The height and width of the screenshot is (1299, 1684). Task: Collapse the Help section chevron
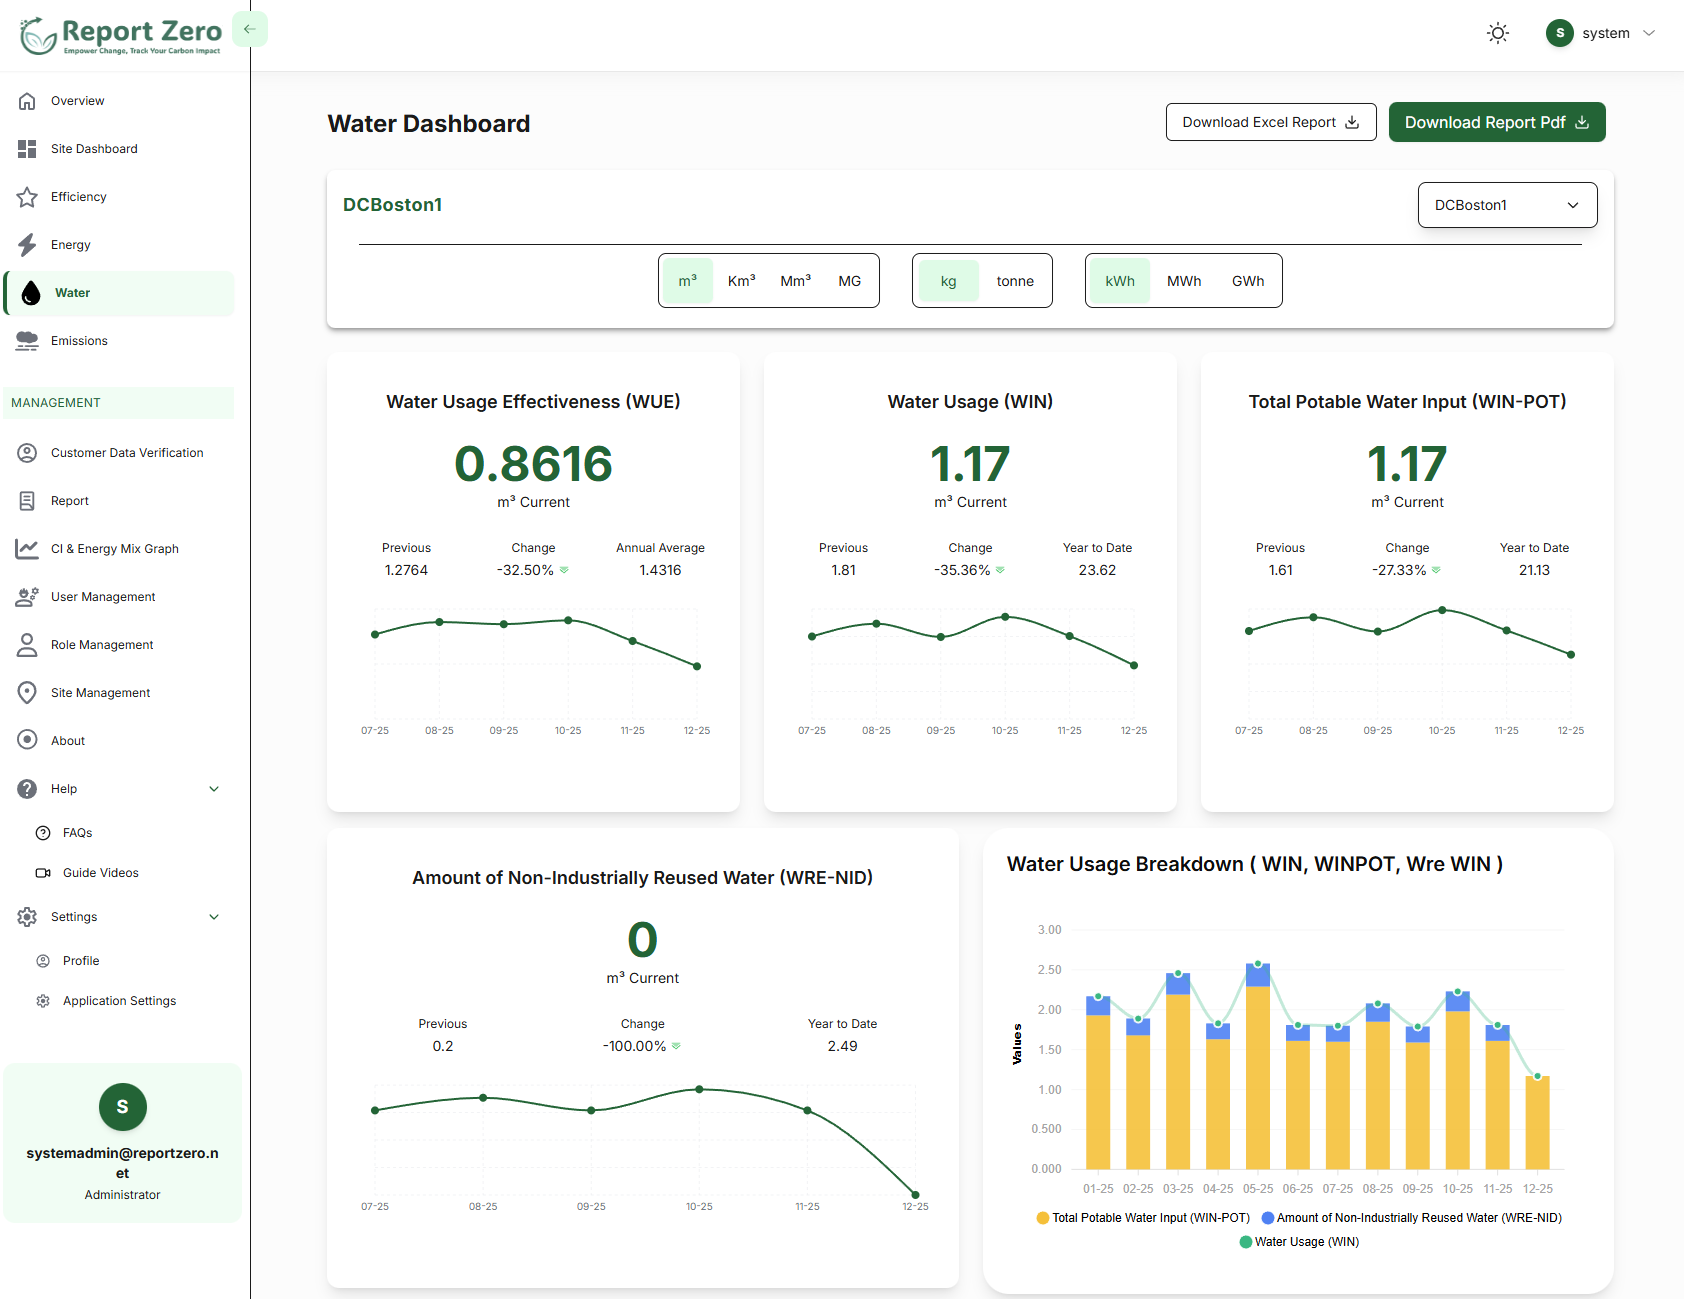214,789
